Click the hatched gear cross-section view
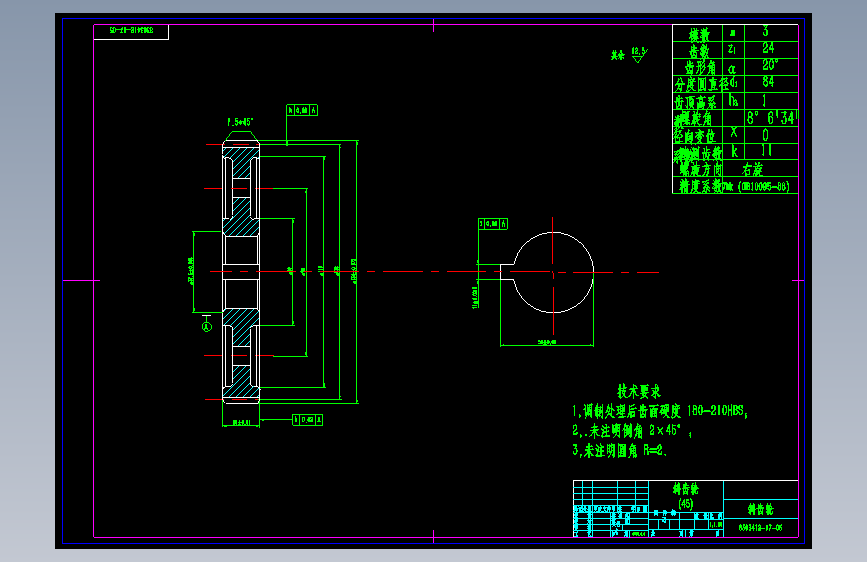Image resolution: width=867 pixels, height=562 pixels. 241,272
